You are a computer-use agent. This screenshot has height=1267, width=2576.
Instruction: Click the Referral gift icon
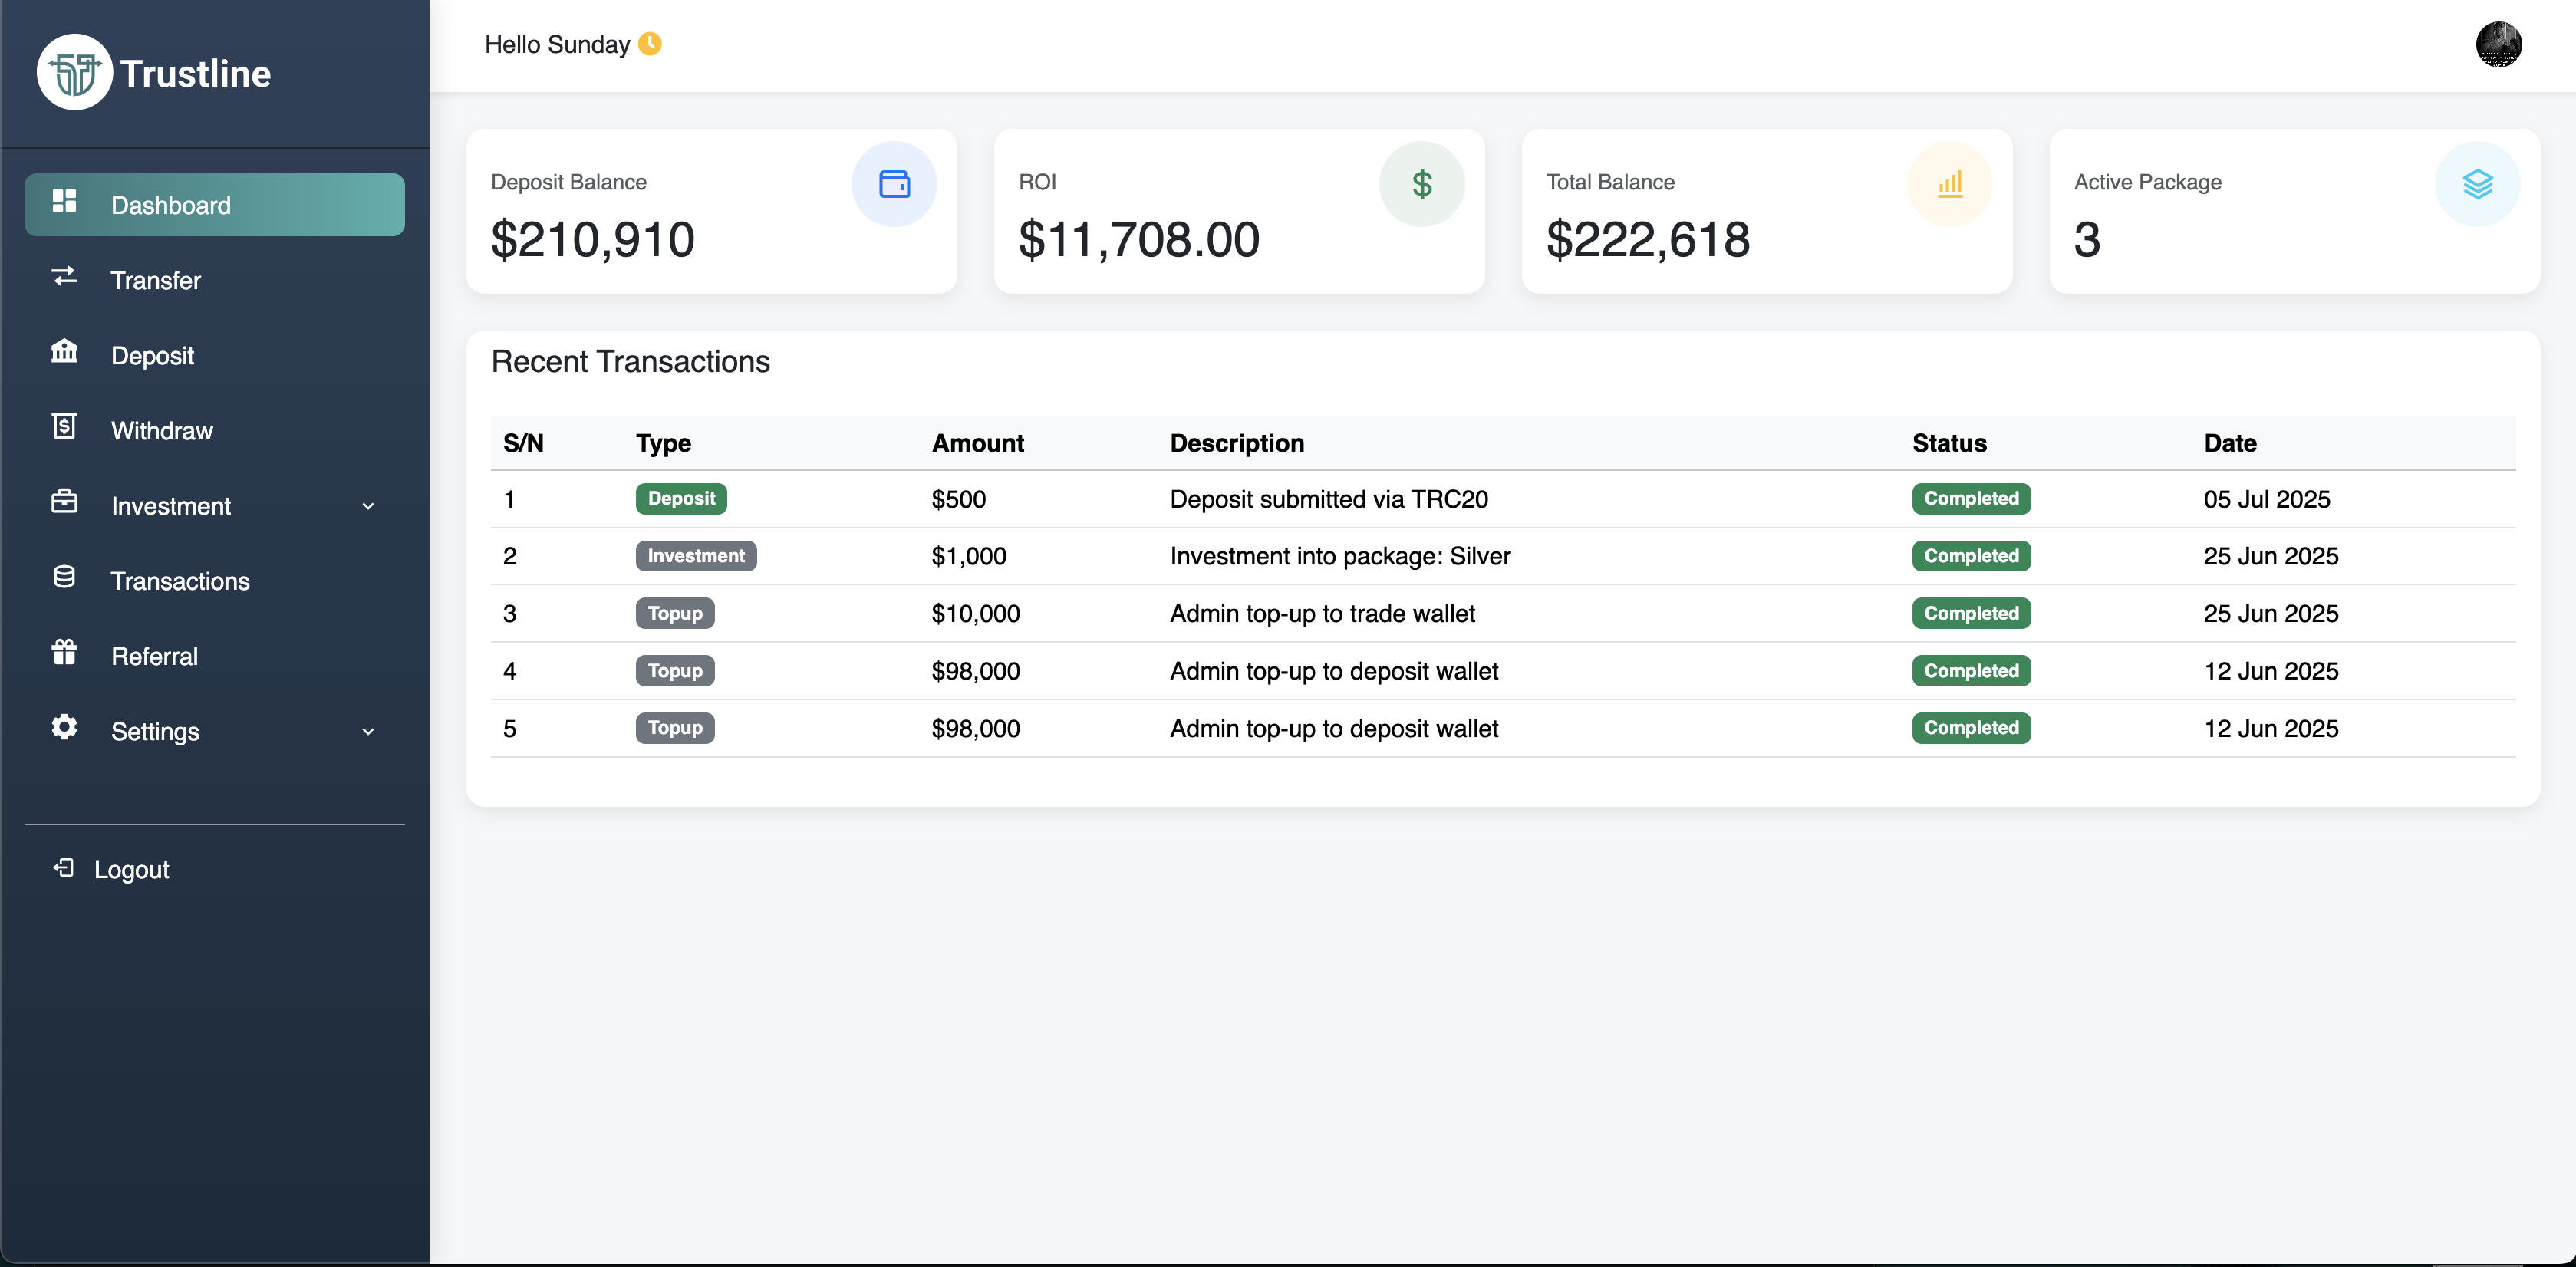coord(64,653)
